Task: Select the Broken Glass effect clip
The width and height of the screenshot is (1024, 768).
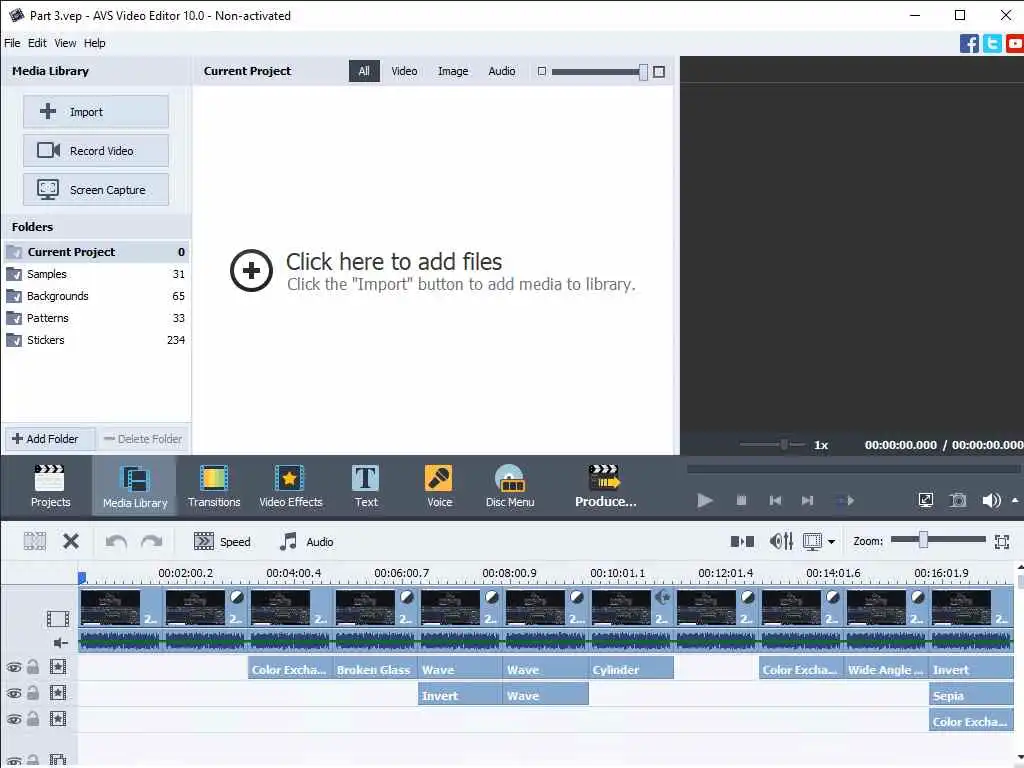Action: pos(374,669)
